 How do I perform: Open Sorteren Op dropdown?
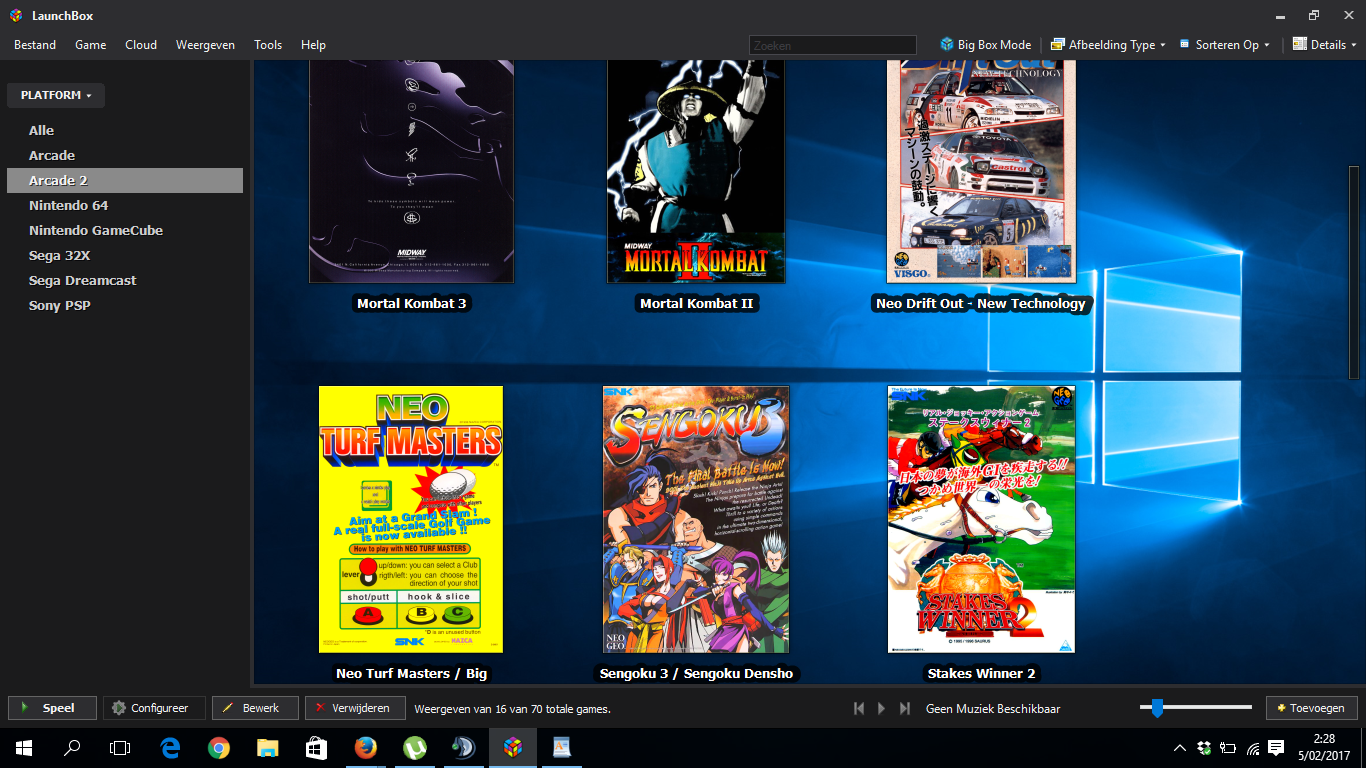tap(1225, 45)
